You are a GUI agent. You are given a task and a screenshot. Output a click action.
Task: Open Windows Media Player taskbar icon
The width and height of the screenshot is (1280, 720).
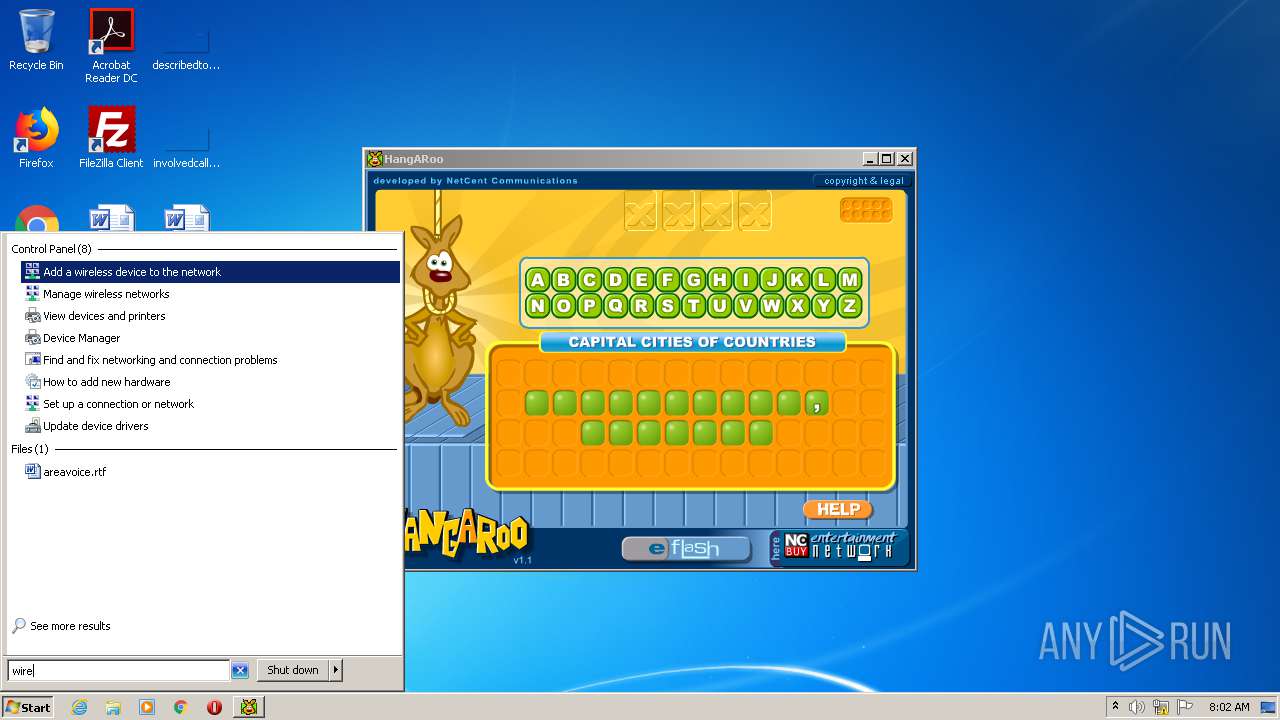pyautogui.click(x=147, y=707)
